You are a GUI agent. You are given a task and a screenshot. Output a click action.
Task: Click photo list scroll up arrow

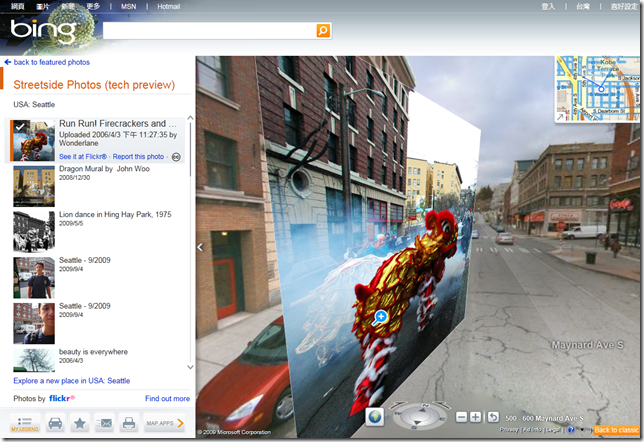[190, 118]
